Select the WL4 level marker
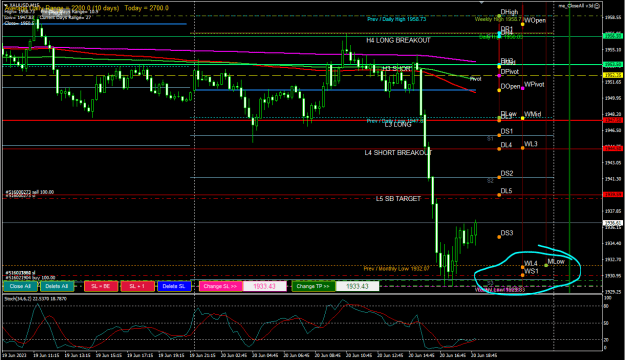 (523, 267)
